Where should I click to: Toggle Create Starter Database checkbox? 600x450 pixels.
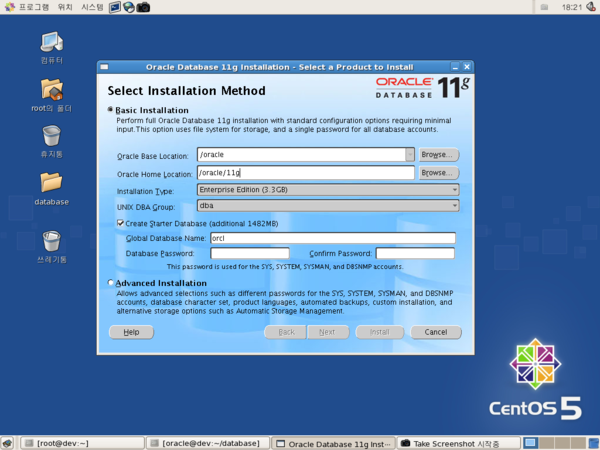point(120,223)
